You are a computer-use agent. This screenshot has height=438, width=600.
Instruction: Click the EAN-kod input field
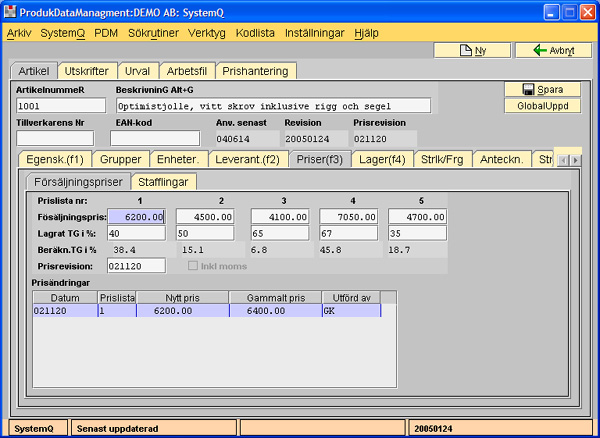155,138
